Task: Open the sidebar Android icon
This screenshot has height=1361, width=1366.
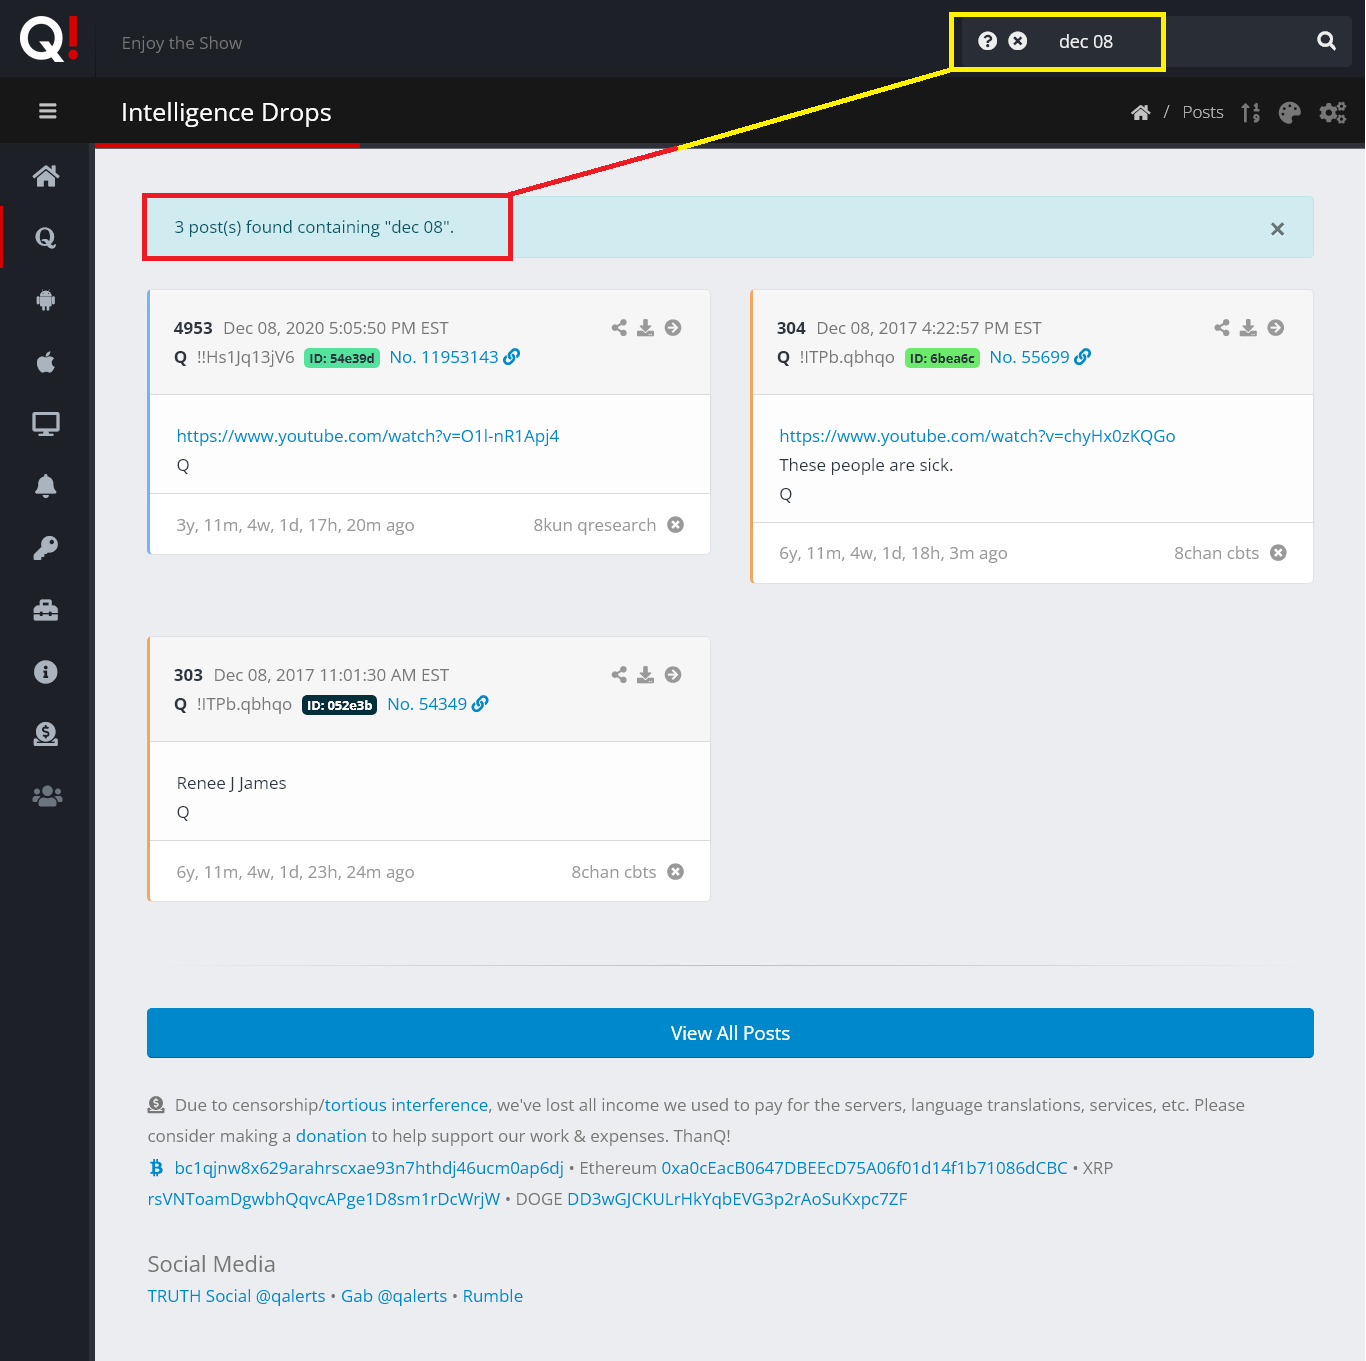Action: [46, 300]
